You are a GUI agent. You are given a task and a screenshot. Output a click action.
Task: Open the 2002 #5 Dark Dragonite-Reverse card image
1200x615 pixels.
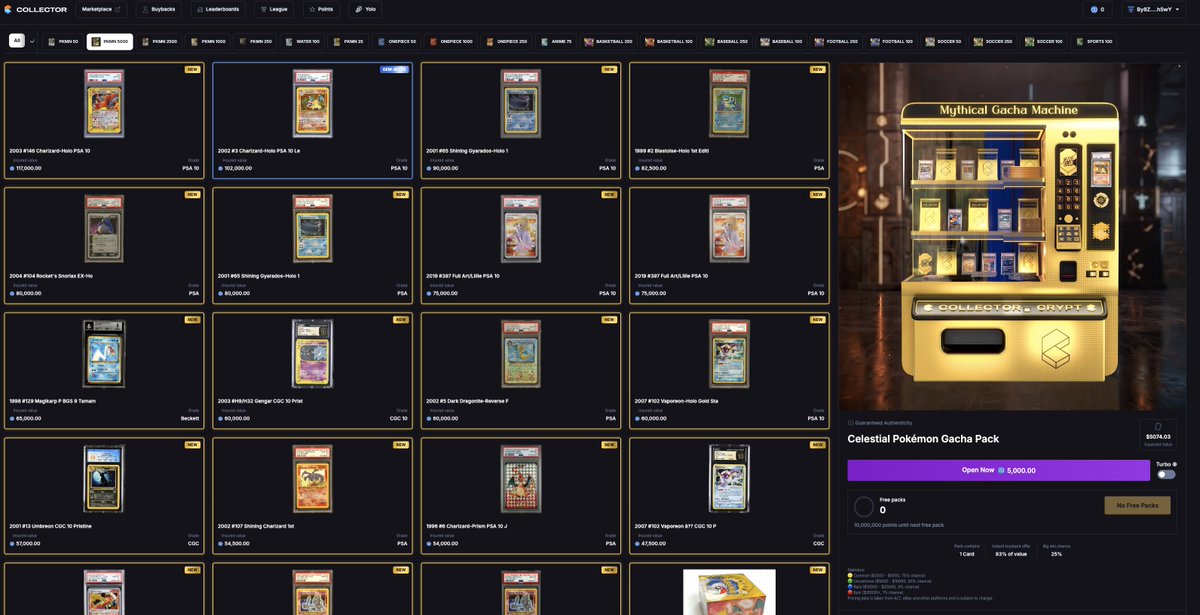click(x=520, y=354)
